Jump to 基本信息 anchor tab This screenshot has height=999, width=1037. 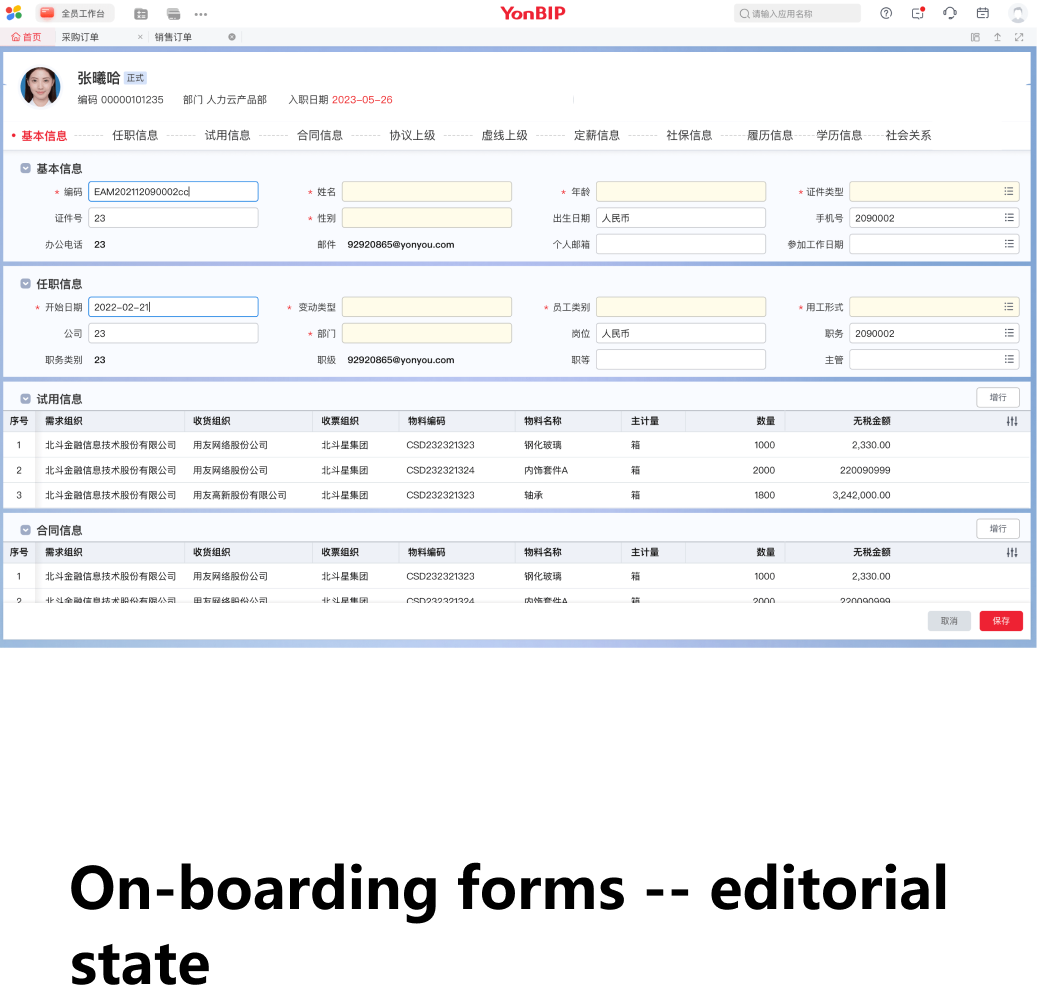point(44,136)
